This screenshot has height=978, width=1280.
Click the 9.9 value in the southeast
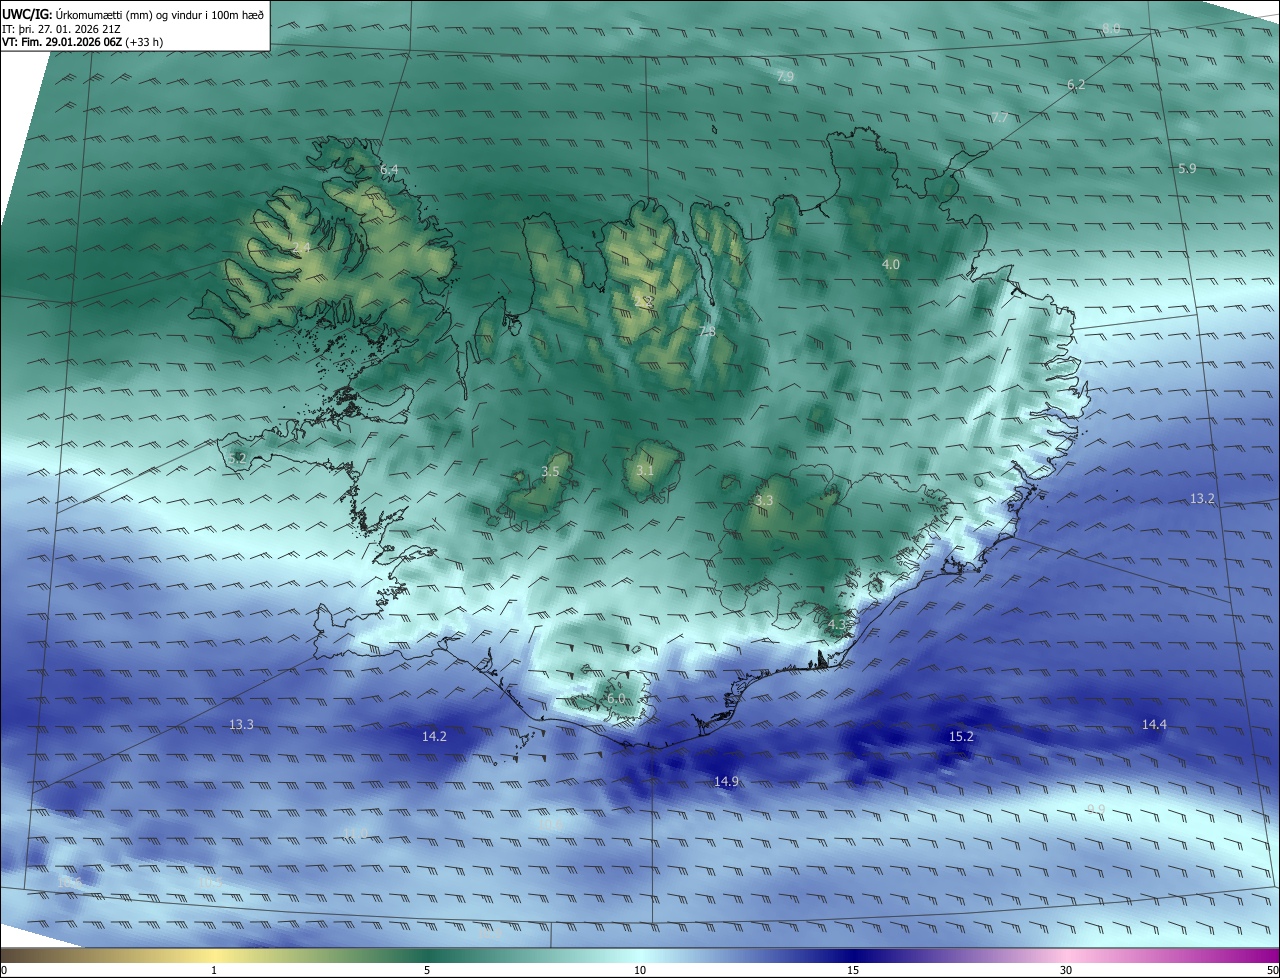pyautogui.click(x=1096, y=809)
